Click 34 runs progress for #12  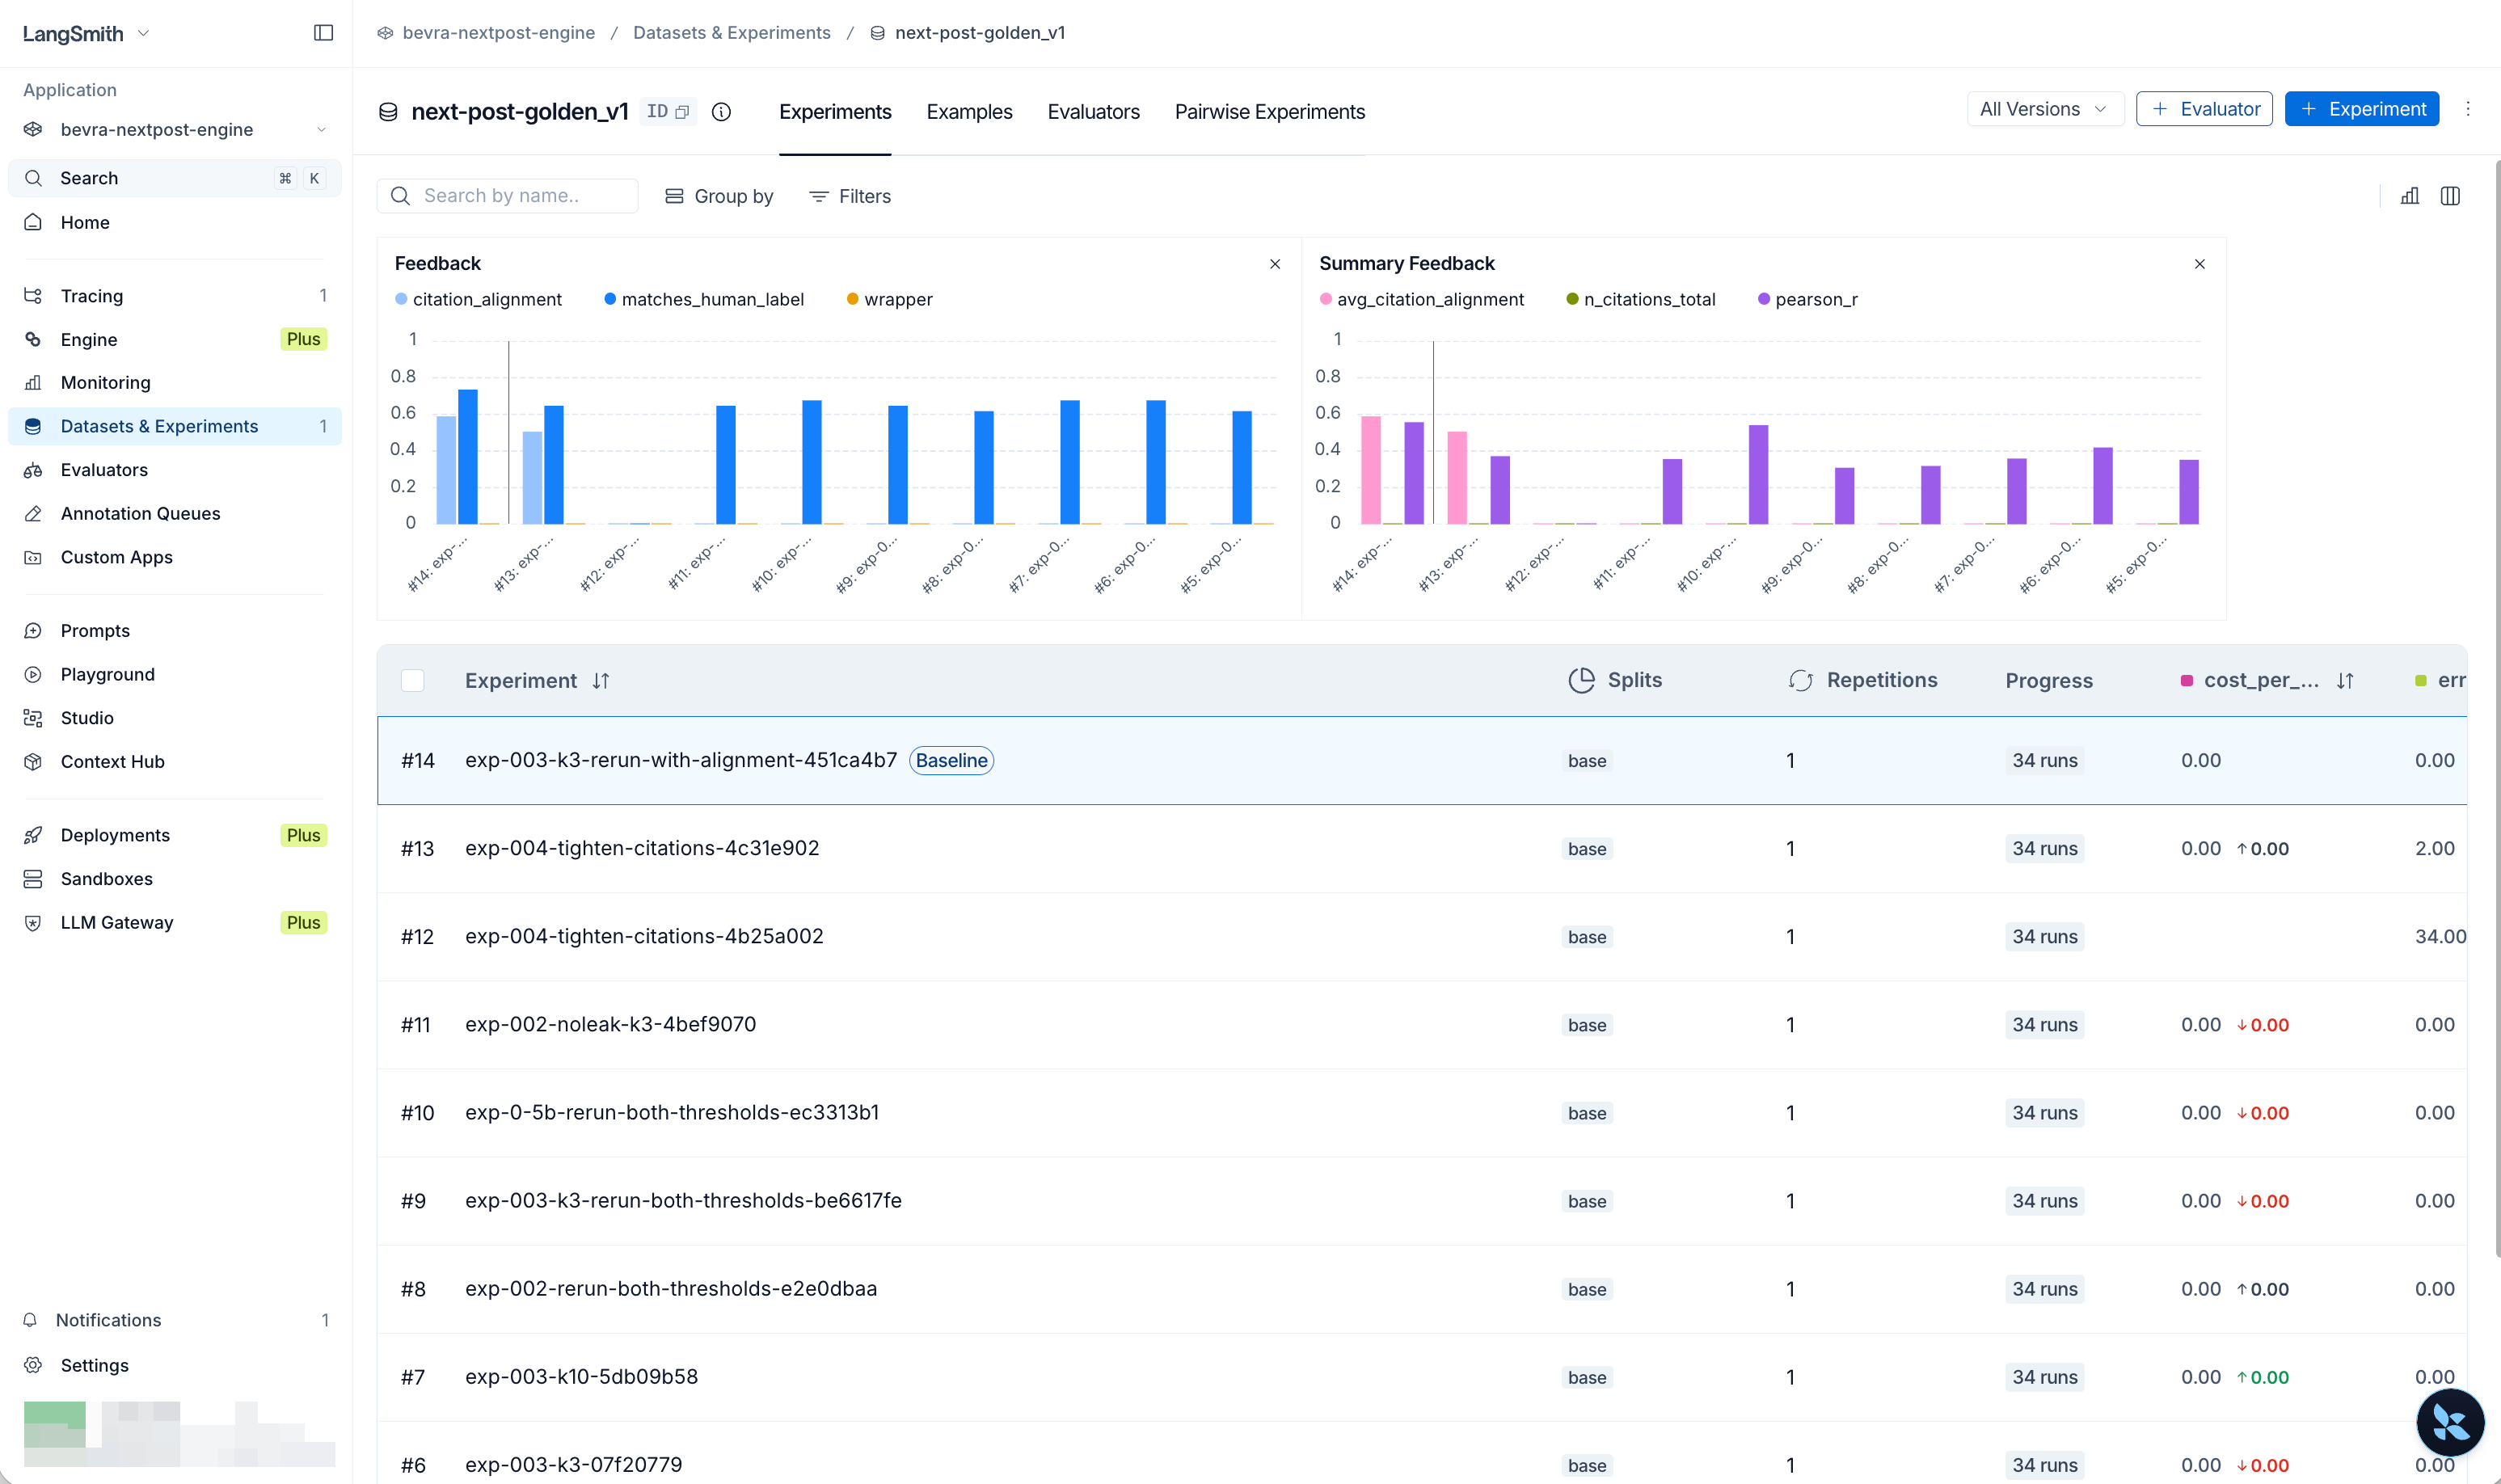(x=2044, y=937)
